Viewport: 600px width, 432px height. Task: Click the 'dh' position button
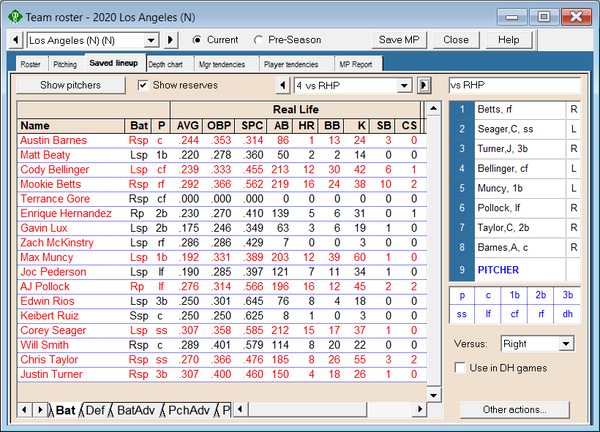pos(567,313)
